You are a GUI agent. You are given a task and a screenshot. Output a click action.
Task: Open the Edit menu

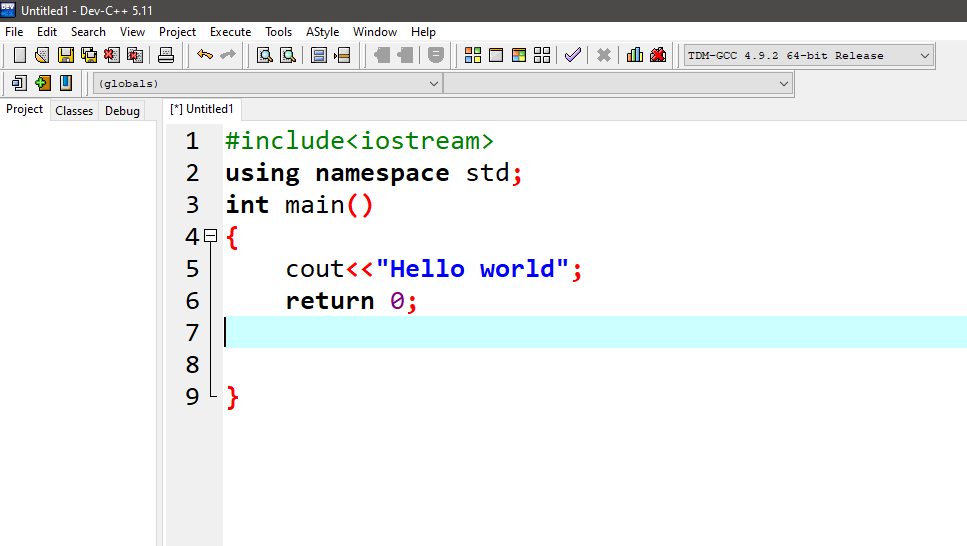(x=47, y=32)
